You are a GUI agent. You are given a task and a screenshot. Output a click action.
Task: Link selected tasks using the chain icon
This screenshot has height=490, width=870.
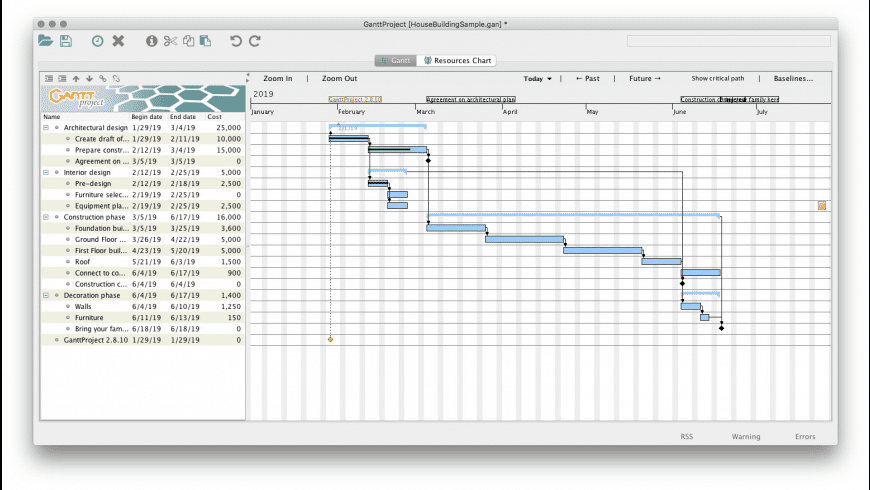(102, 78)
